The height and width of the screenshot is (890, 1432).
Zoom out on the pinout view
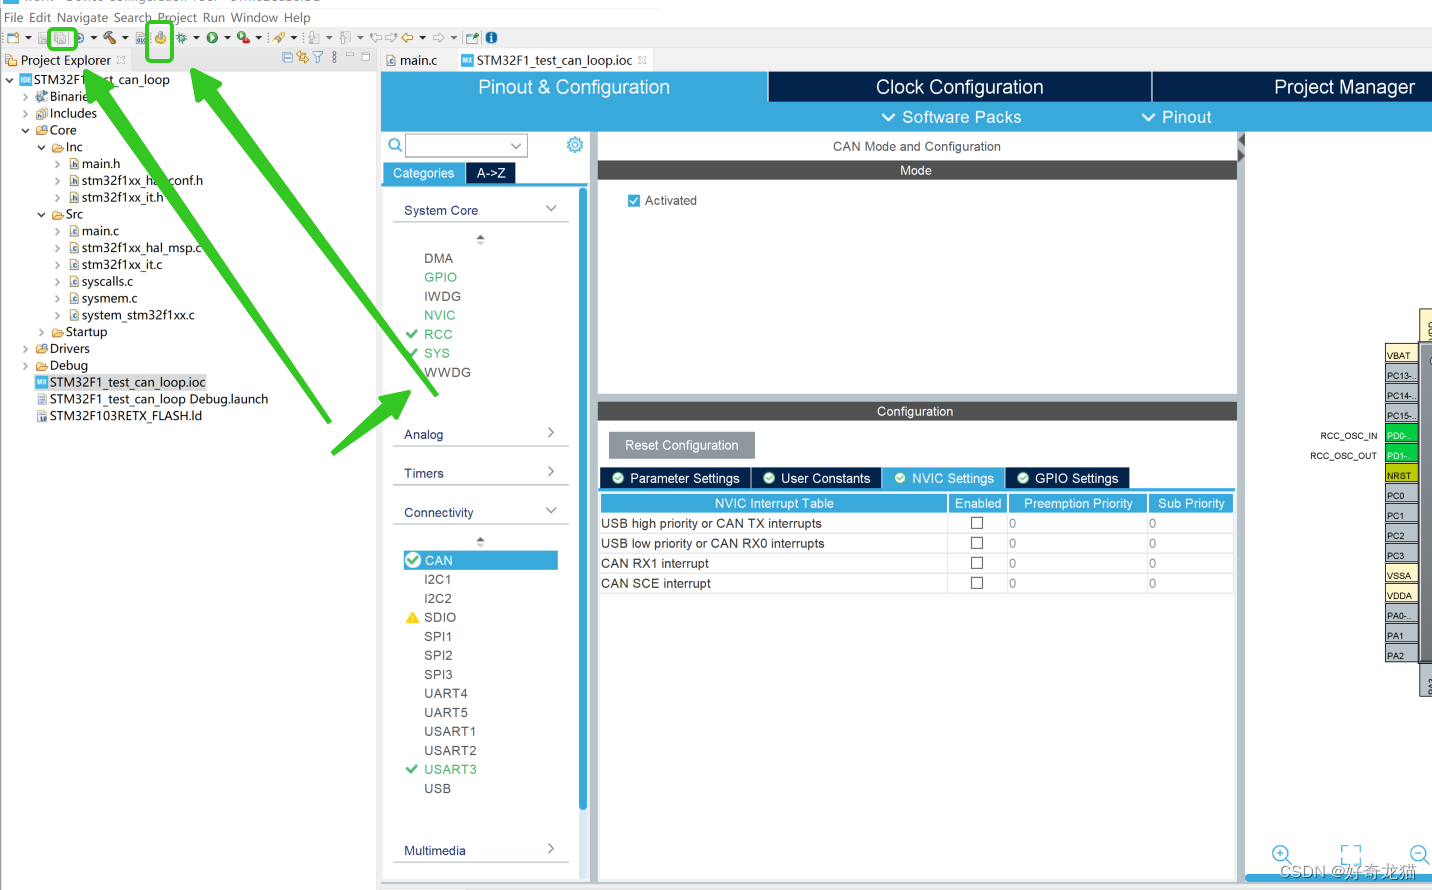[1420, 854]
